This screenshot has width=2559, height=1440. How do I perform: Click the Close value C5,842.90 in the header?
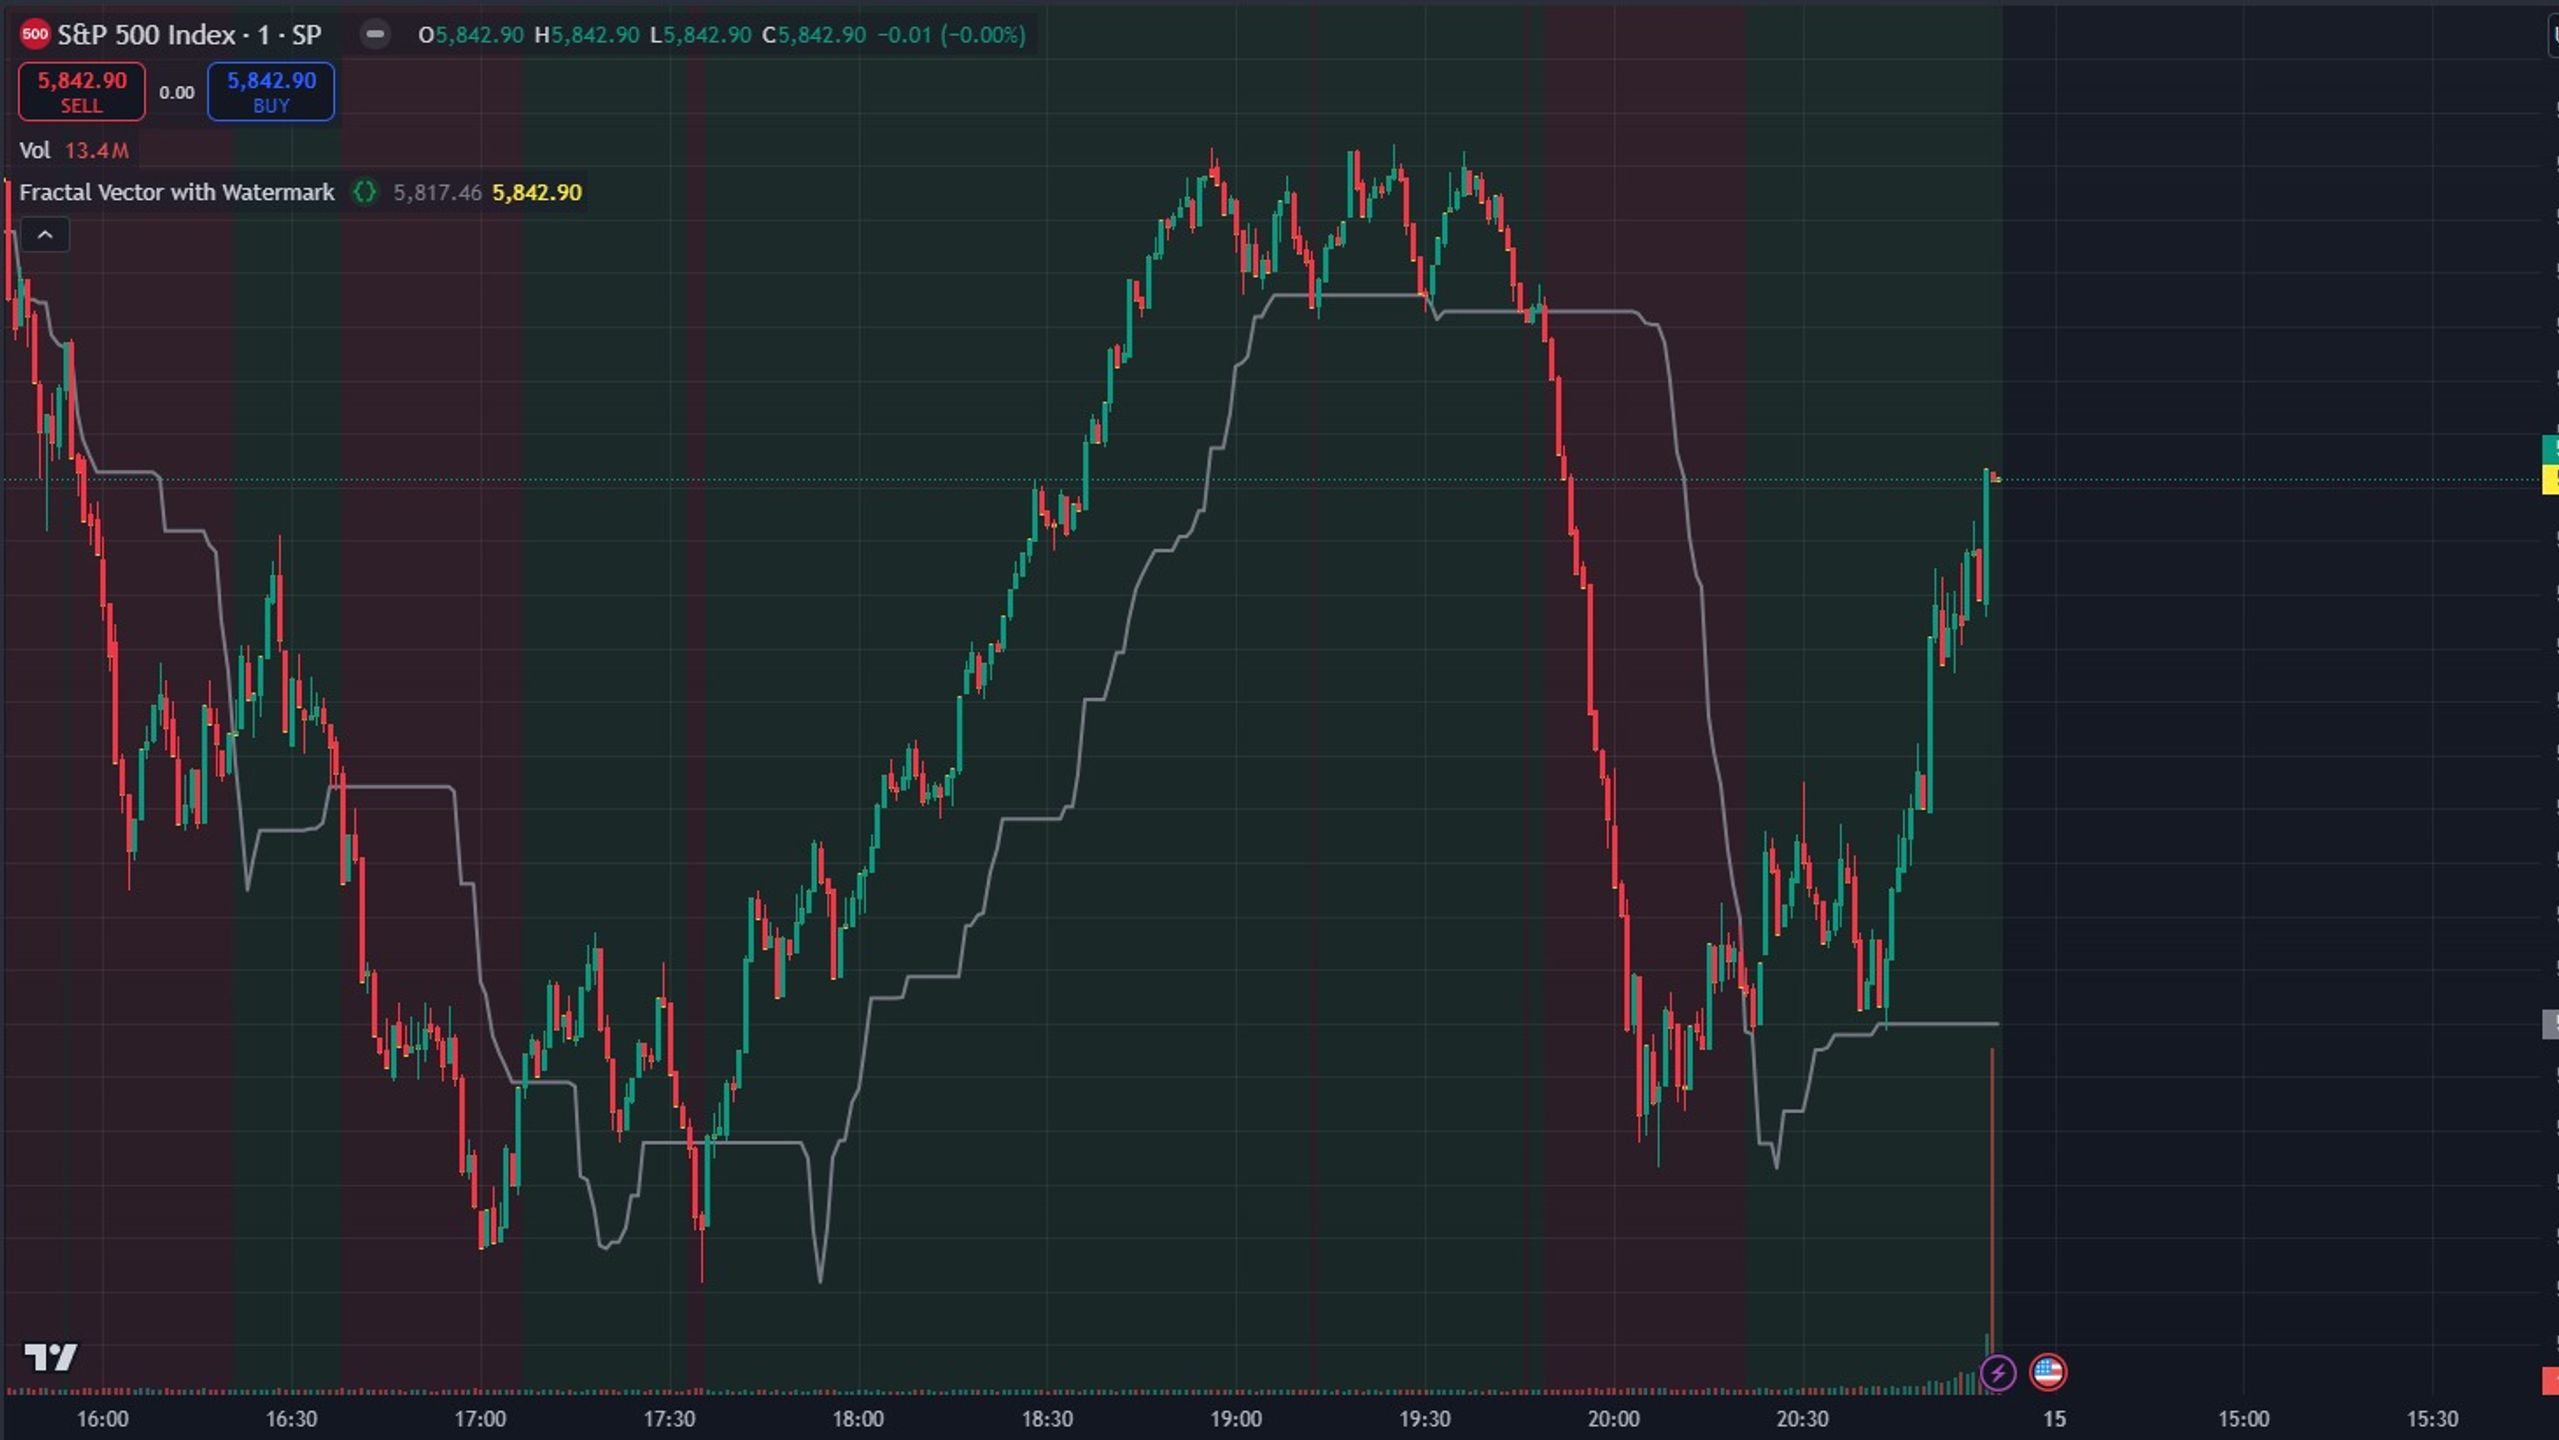click(x=814, y=35)
